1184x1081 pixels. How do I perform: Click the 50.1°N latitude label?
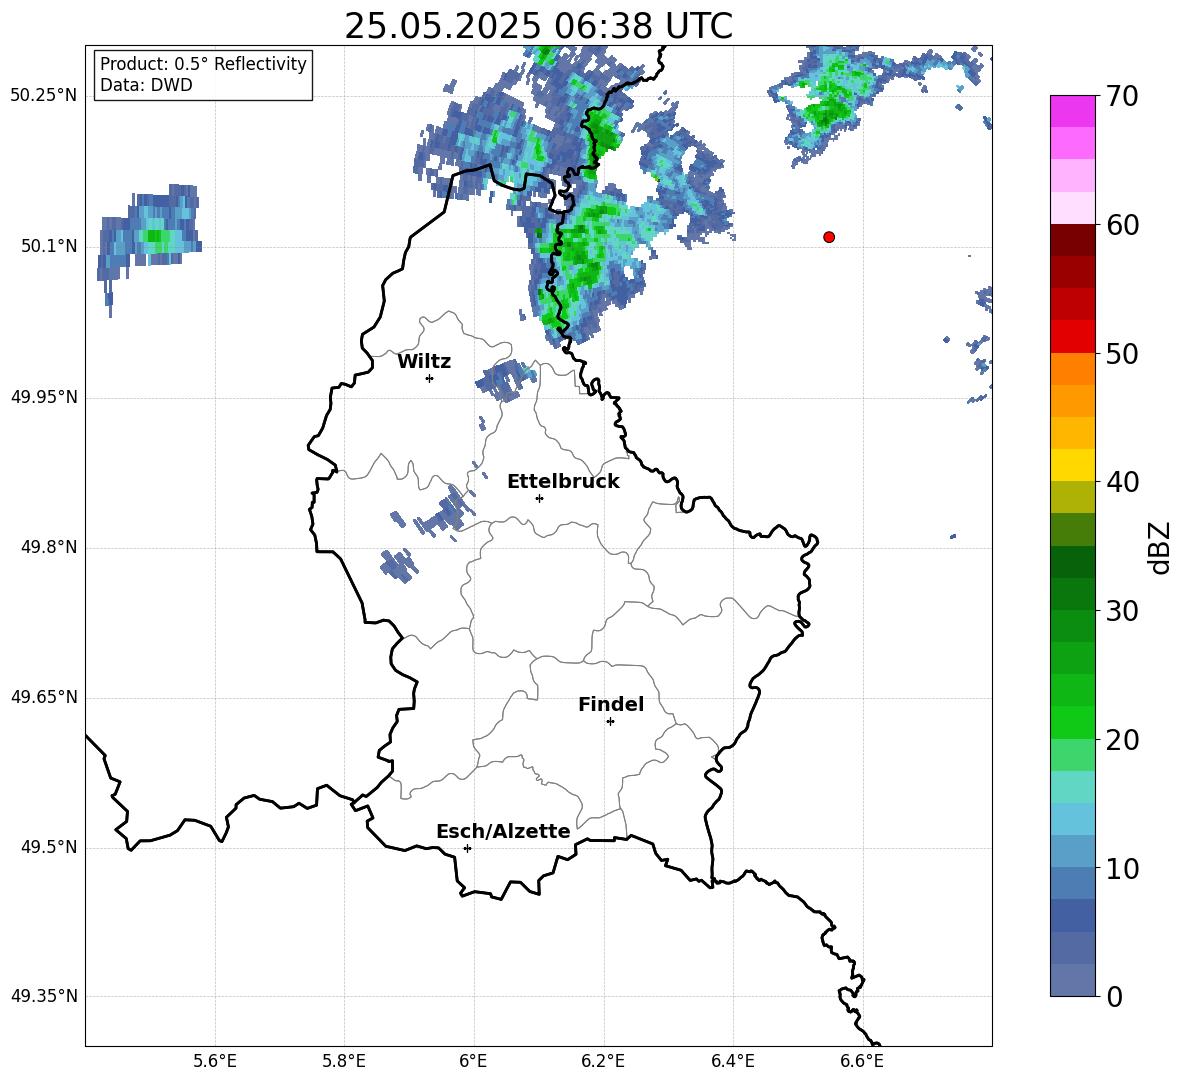pyautogui.click(x=49, y=247)
